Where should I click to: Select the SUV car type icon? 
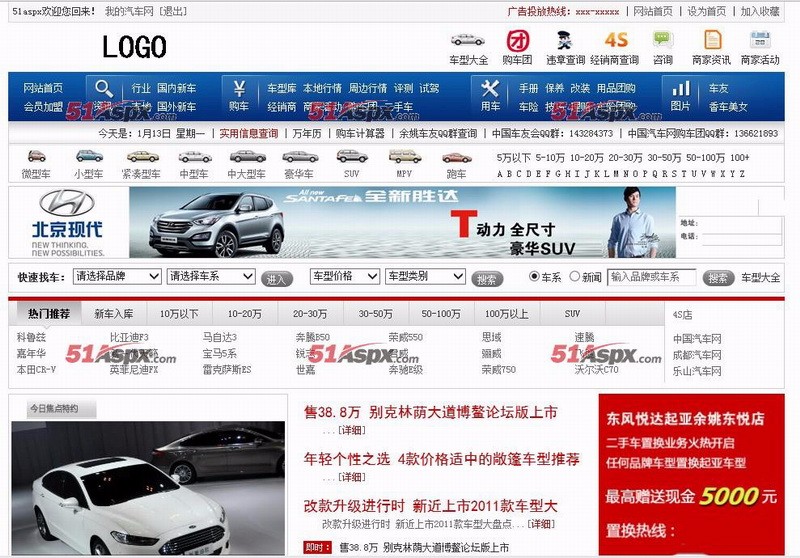[352, 156]
